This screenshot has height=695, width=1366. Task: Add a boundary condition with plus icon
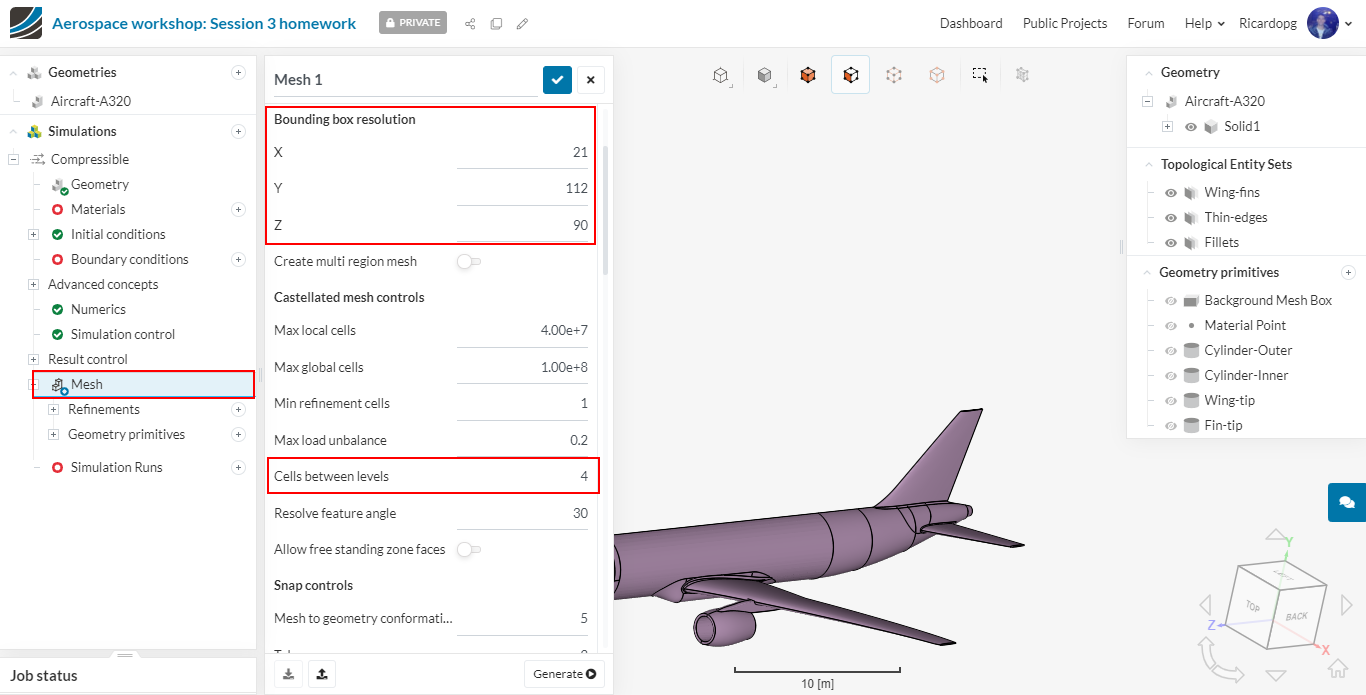pyautogui.click(x=238, y=259)
